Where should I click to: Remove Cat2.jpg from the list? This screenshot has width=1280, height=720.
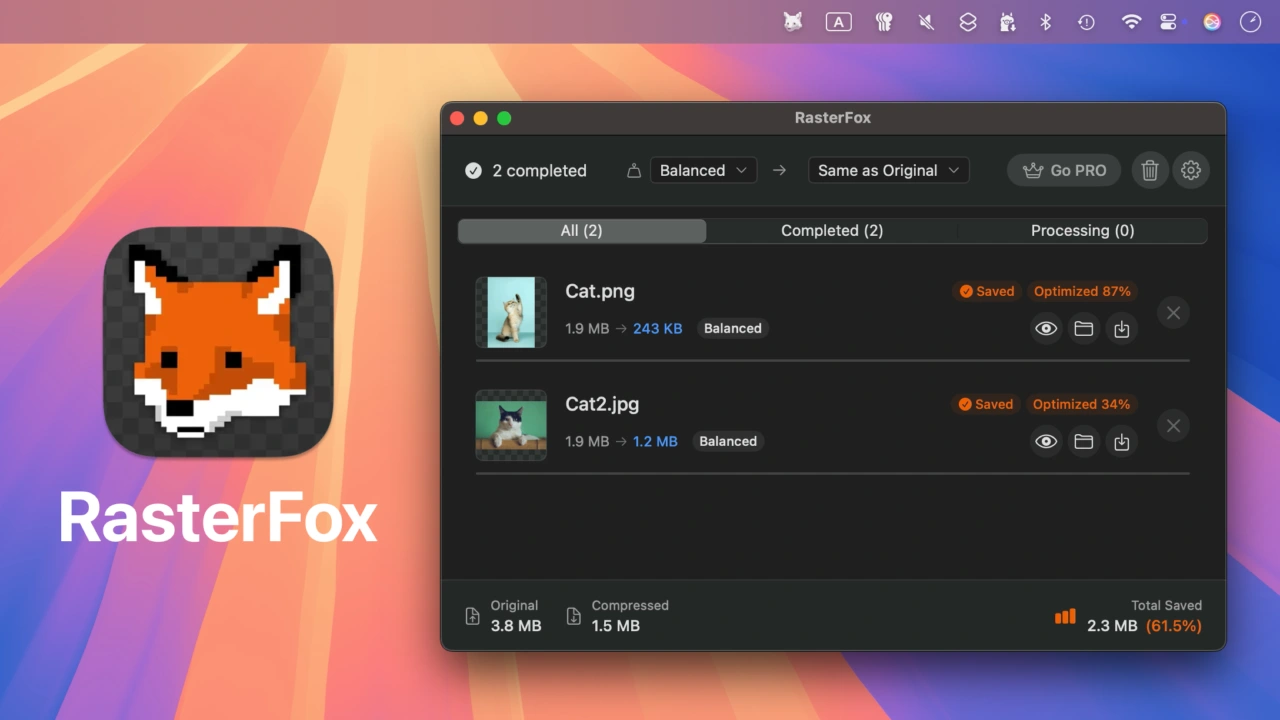[1173, 426]
